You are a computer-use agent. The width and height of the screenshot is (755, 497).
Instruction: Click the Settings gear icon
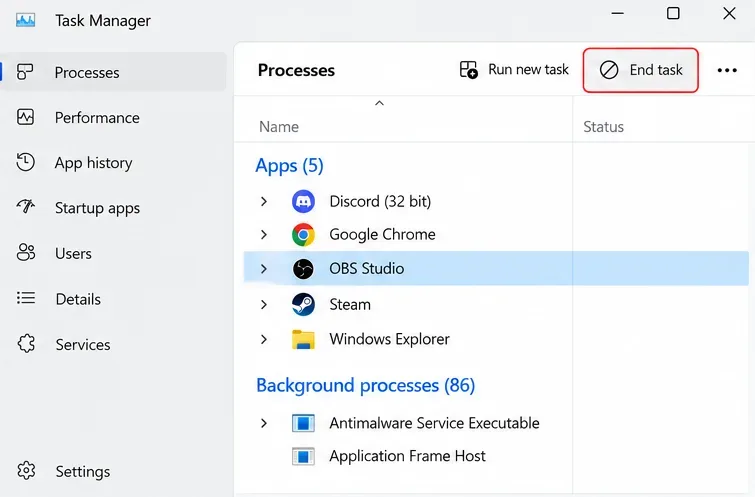click(x=26, y=471)
